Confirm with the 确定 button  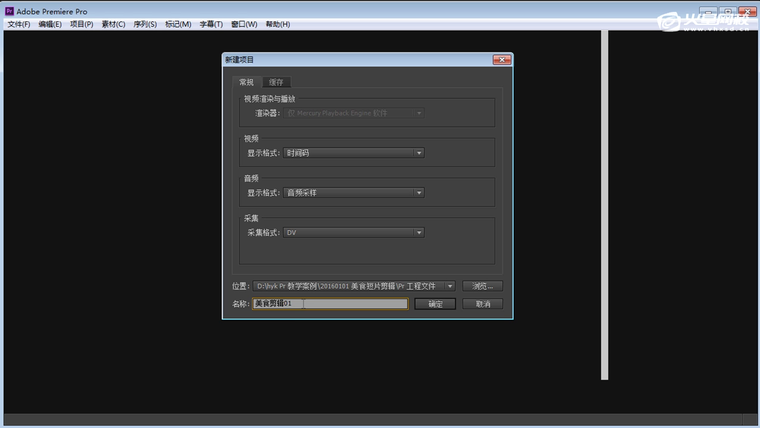click(435, 304)
